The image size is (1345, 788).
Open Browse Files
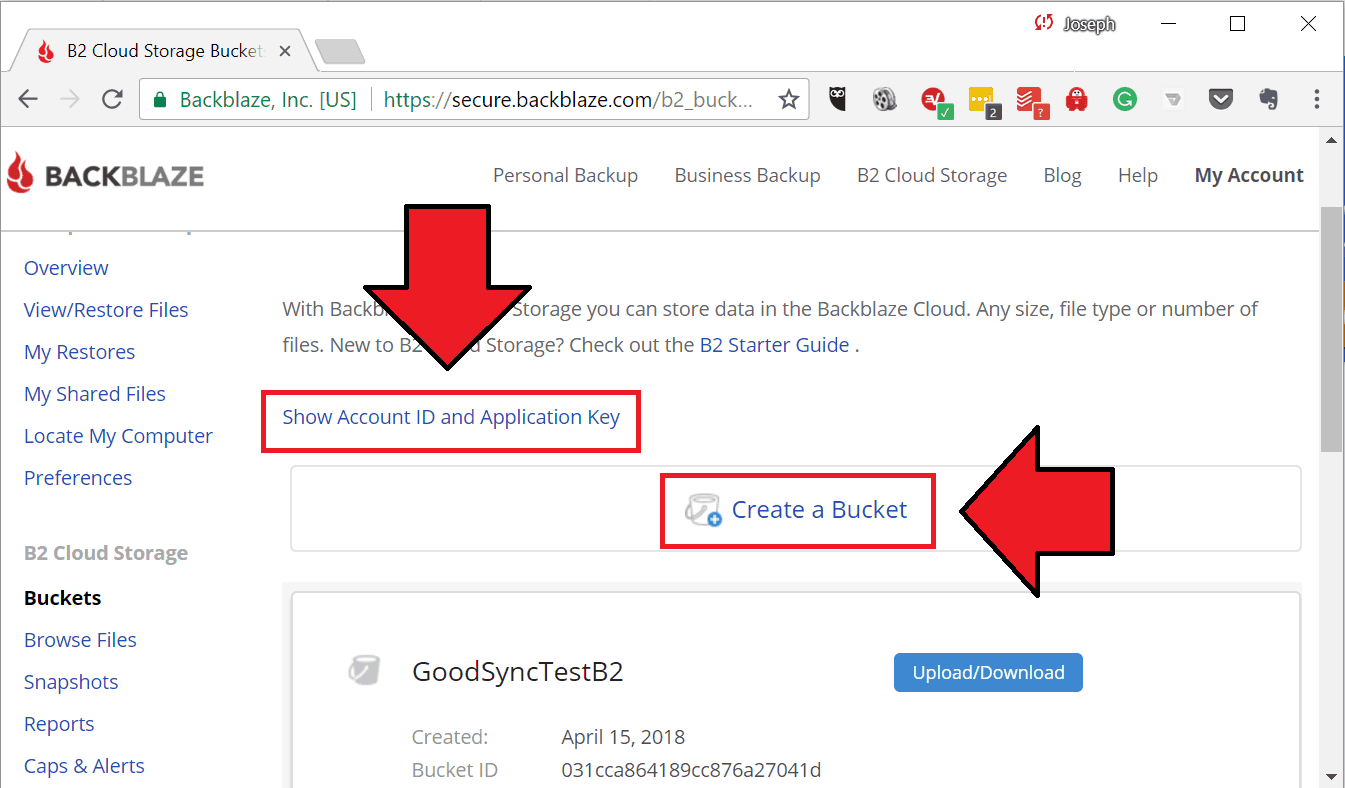click(x=80, y=640)
